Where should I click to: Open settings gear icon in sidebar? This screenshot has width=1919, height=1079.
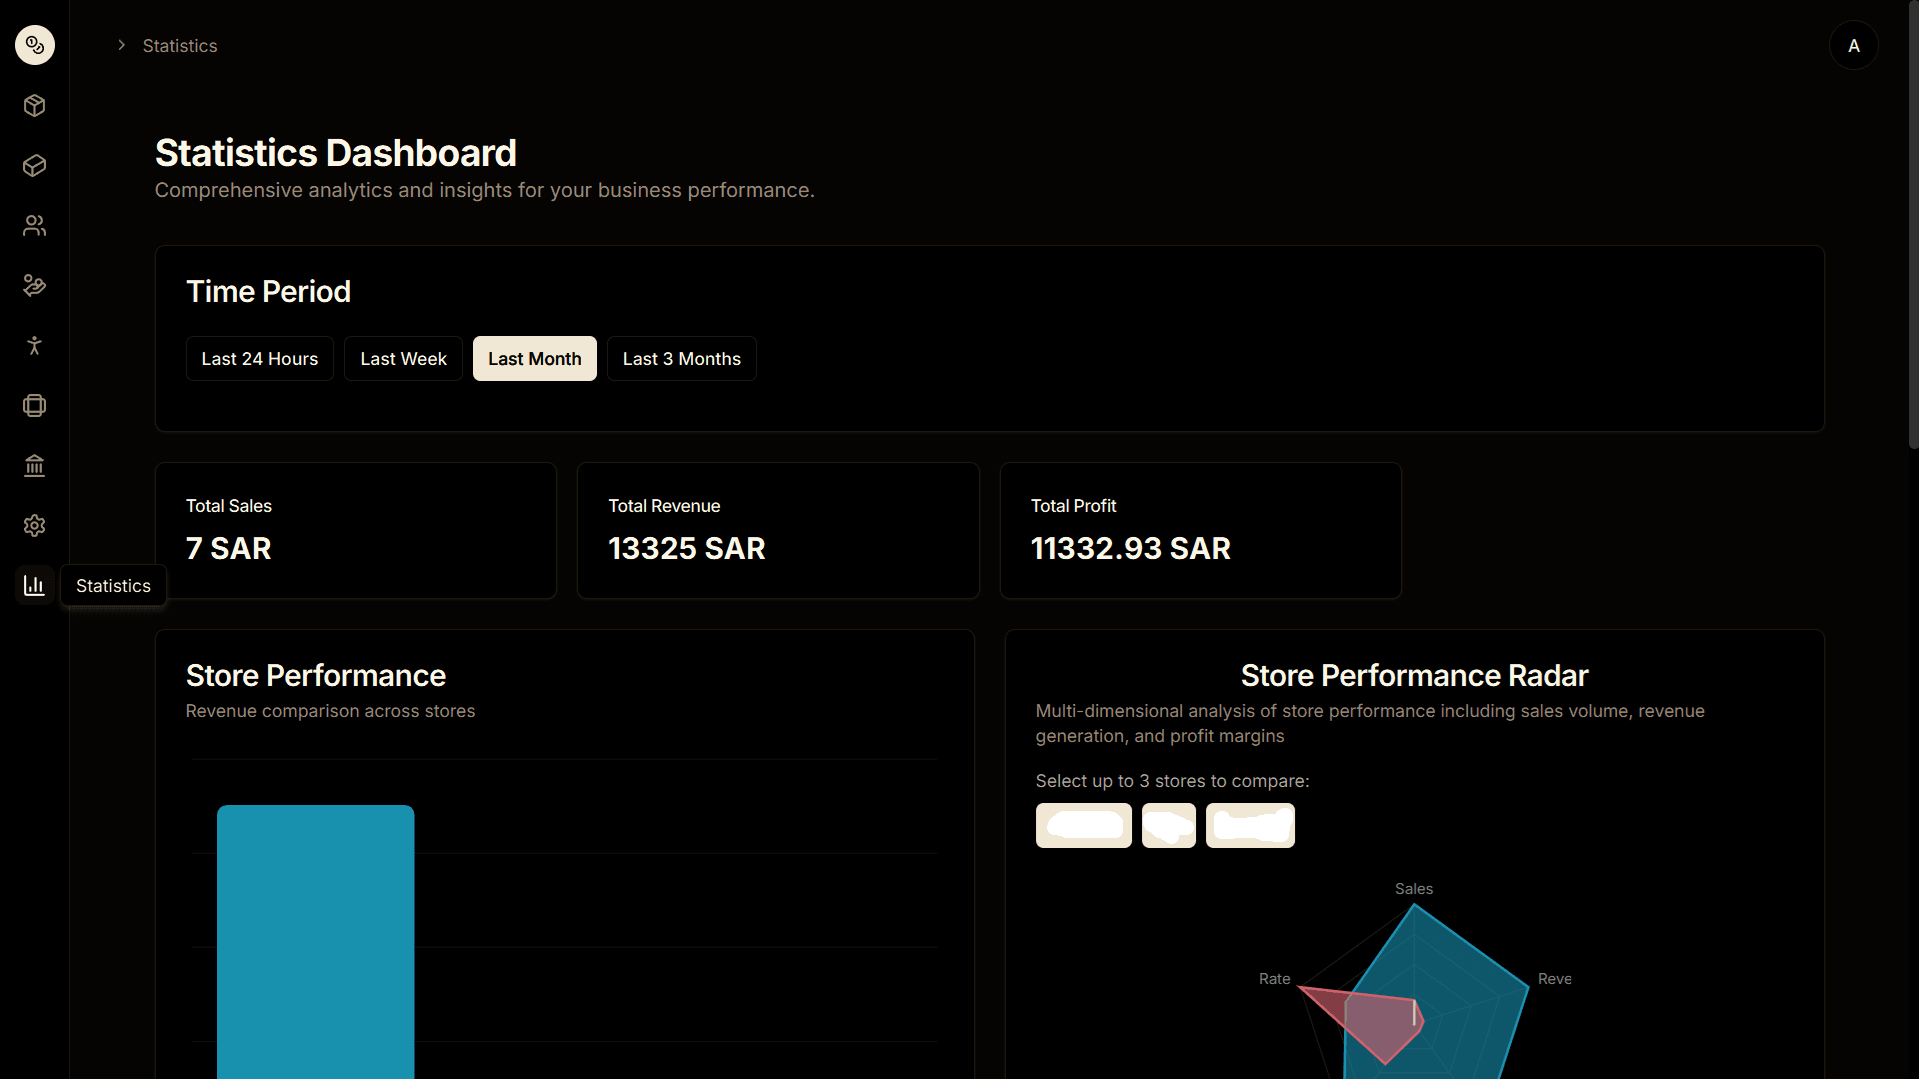35,526
